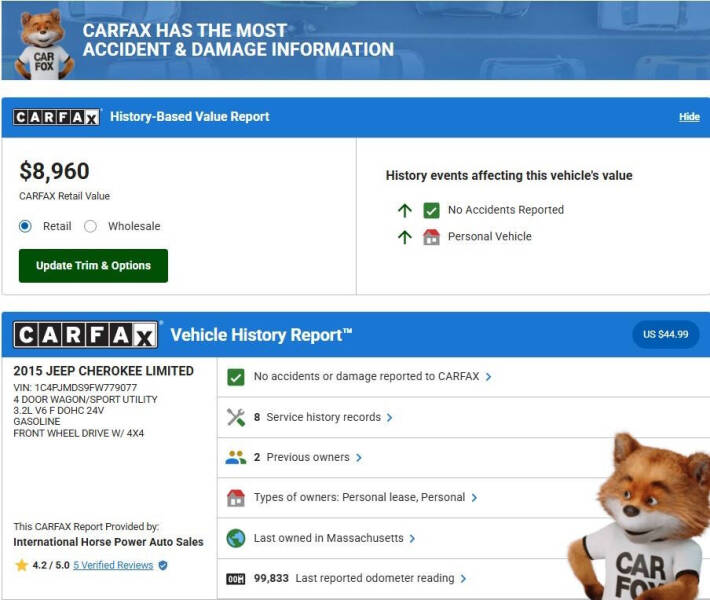Open the 5 Verified Reviews link

112,565
